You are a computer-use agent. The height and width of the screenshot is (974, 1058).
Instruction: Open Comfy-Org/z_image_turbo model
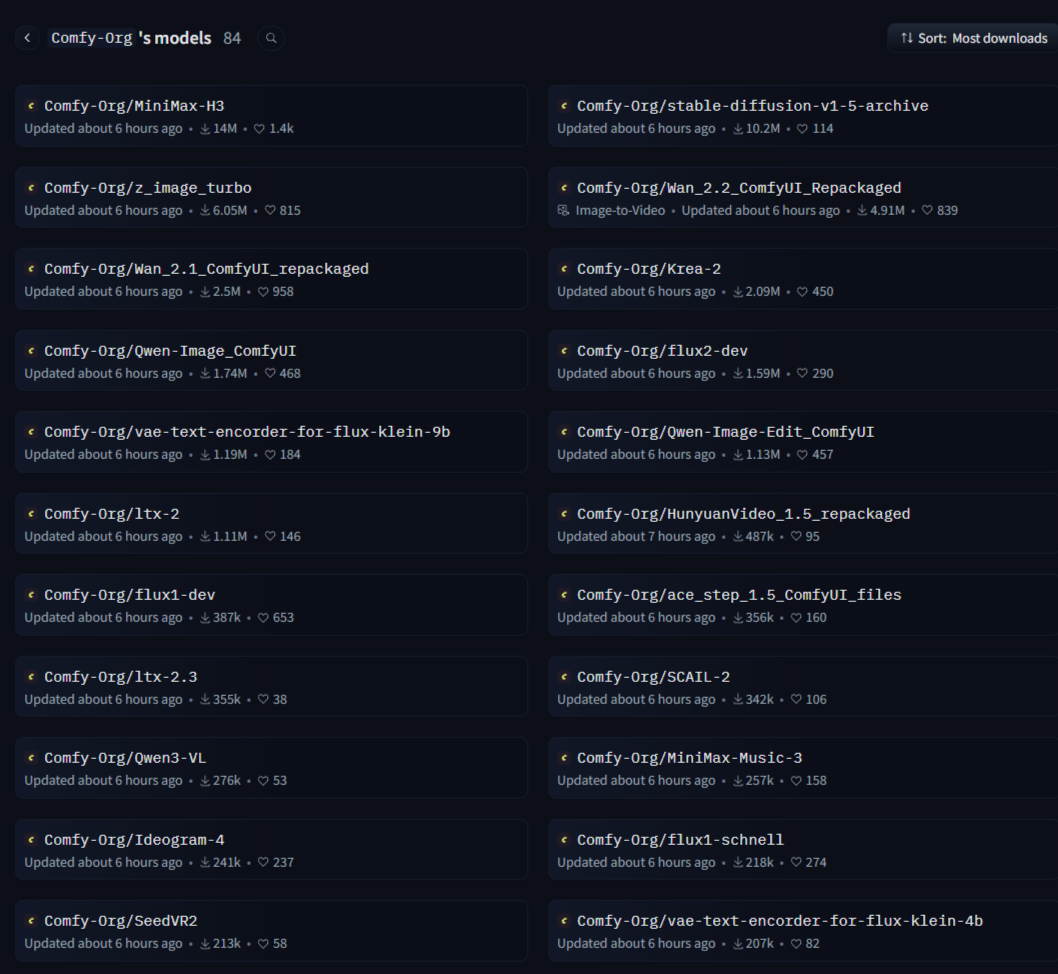(x=271, y=198)
